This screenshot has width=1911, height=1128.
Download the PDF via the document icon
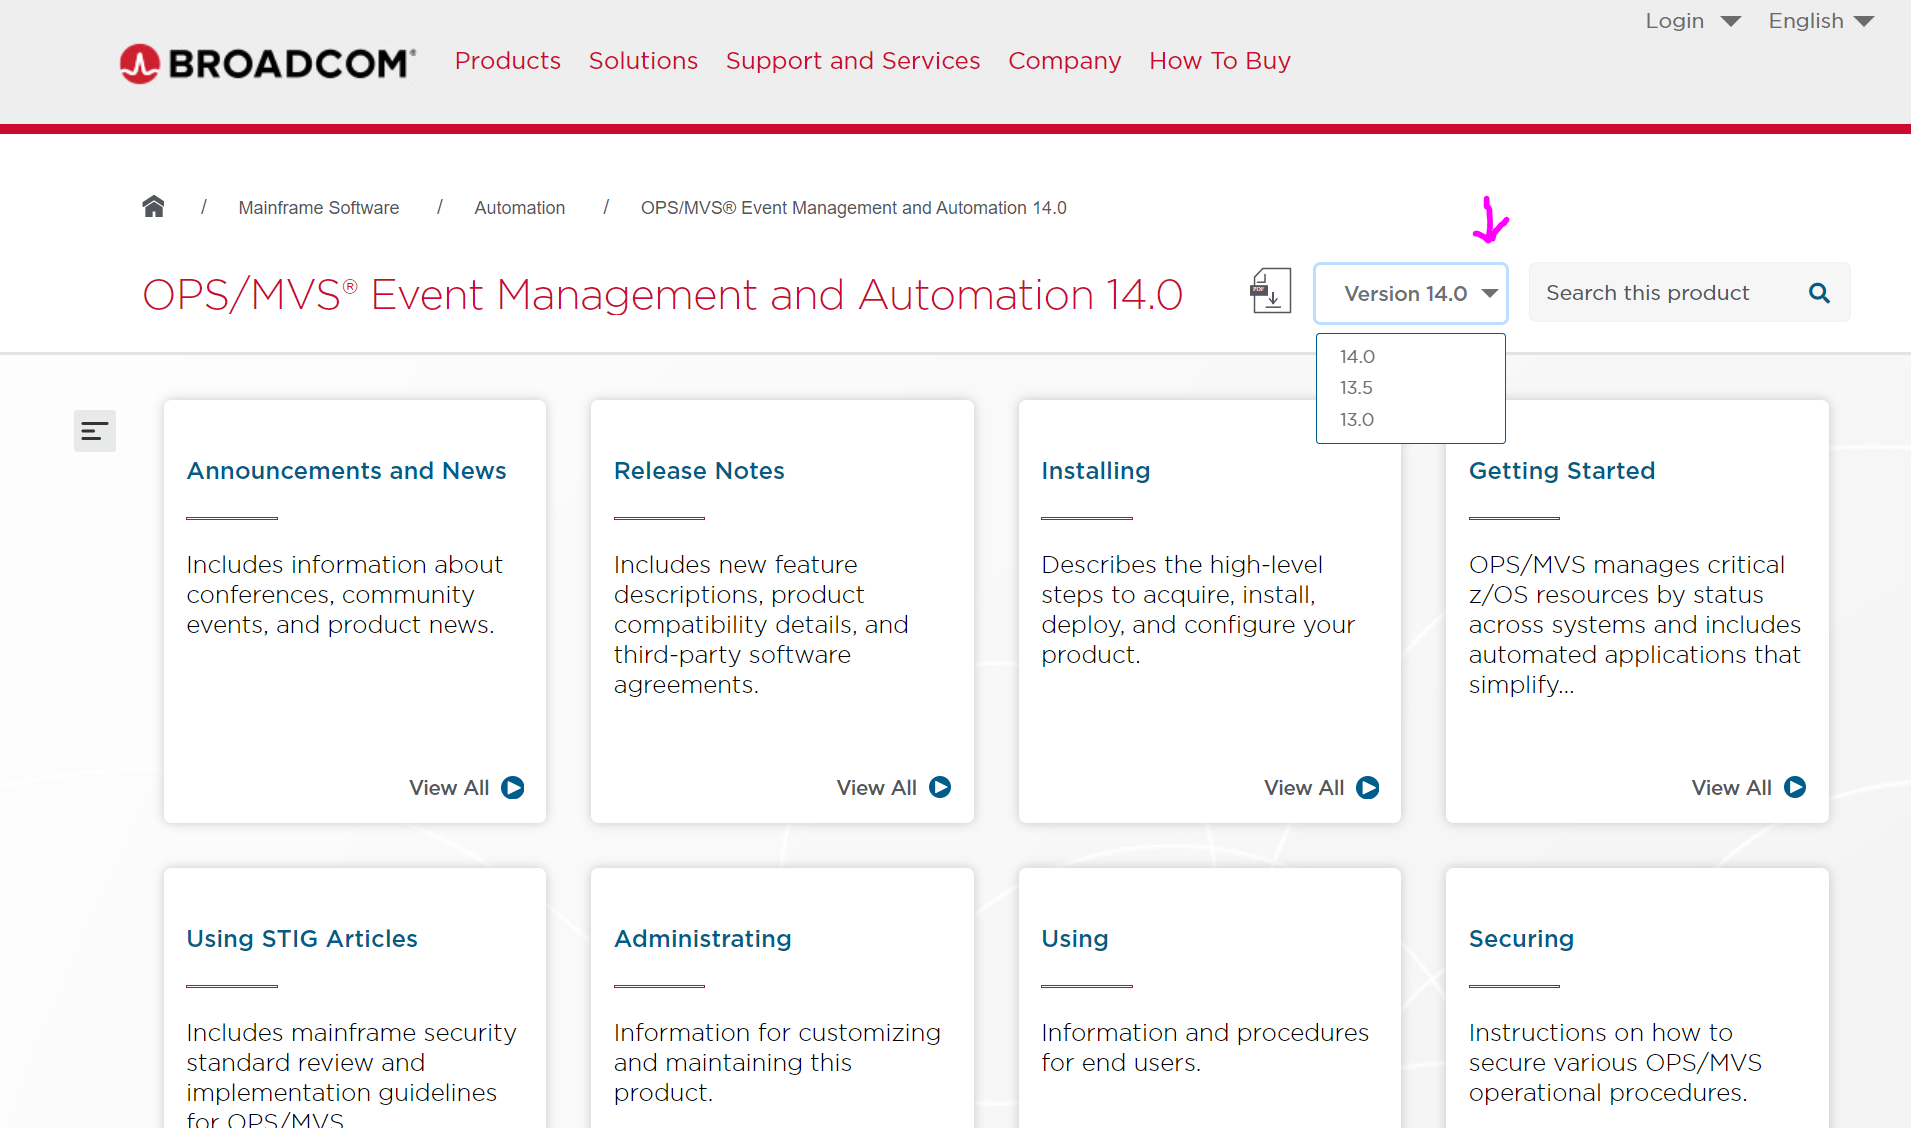click(1270, 292)
